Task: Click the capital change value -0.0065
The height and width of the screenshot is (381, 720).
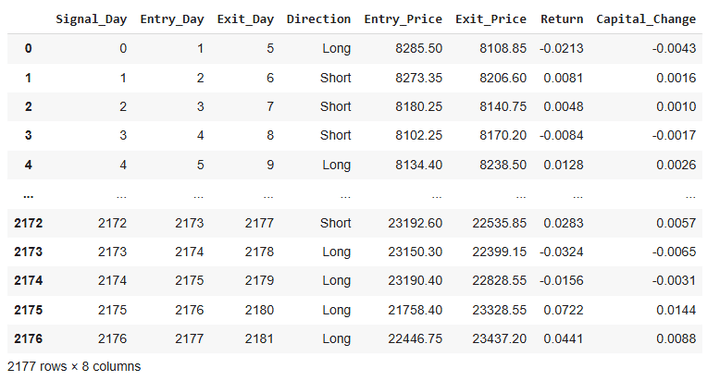Action: tap(674, 252)
